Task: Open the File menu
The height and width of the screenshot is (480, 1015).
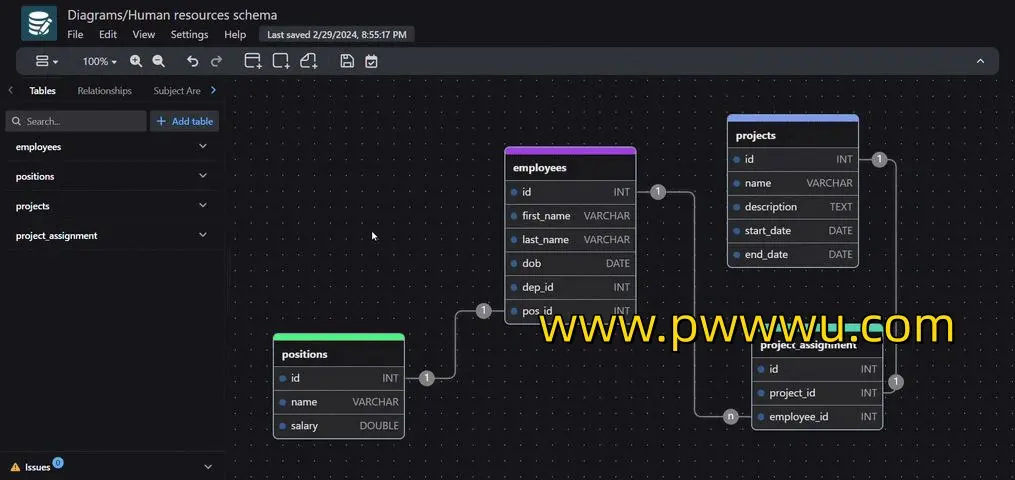Action: point(75,34)
